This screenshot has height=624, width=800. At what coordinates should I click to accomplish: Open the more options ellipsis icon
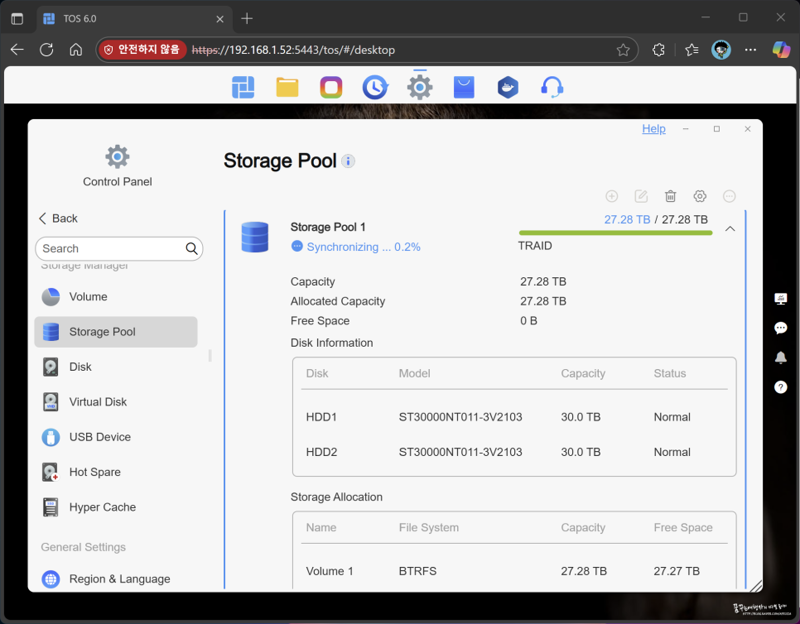tap(730, 196)
